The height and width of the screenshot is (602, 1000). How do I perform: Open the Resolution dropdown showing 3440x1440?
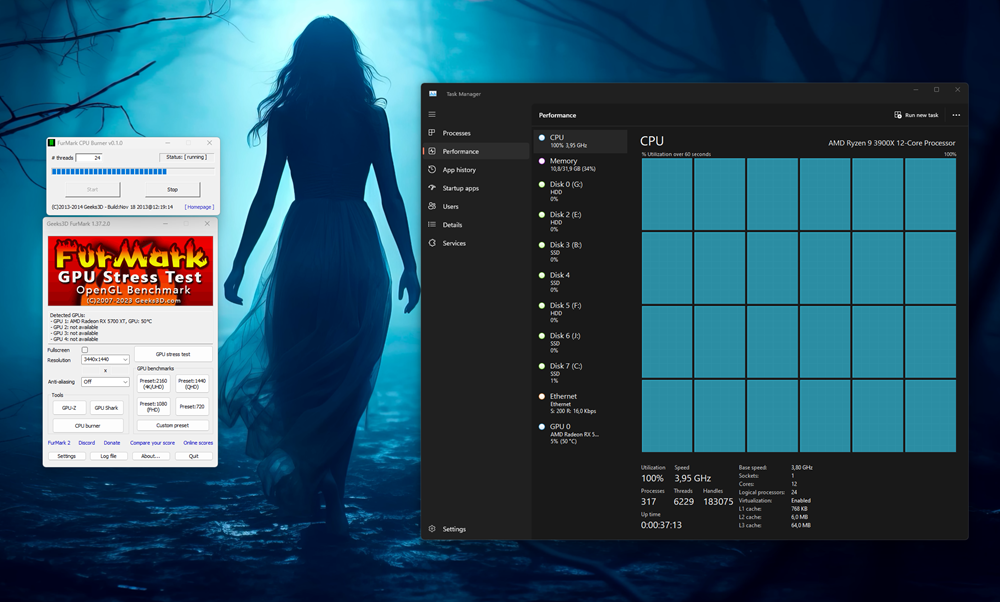[105, 360]
